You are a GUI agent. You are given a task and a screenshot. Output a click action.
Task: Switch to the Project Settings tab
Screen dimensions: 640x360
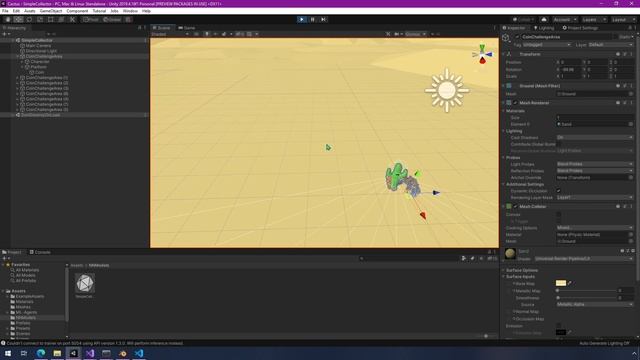pos(580,28)
